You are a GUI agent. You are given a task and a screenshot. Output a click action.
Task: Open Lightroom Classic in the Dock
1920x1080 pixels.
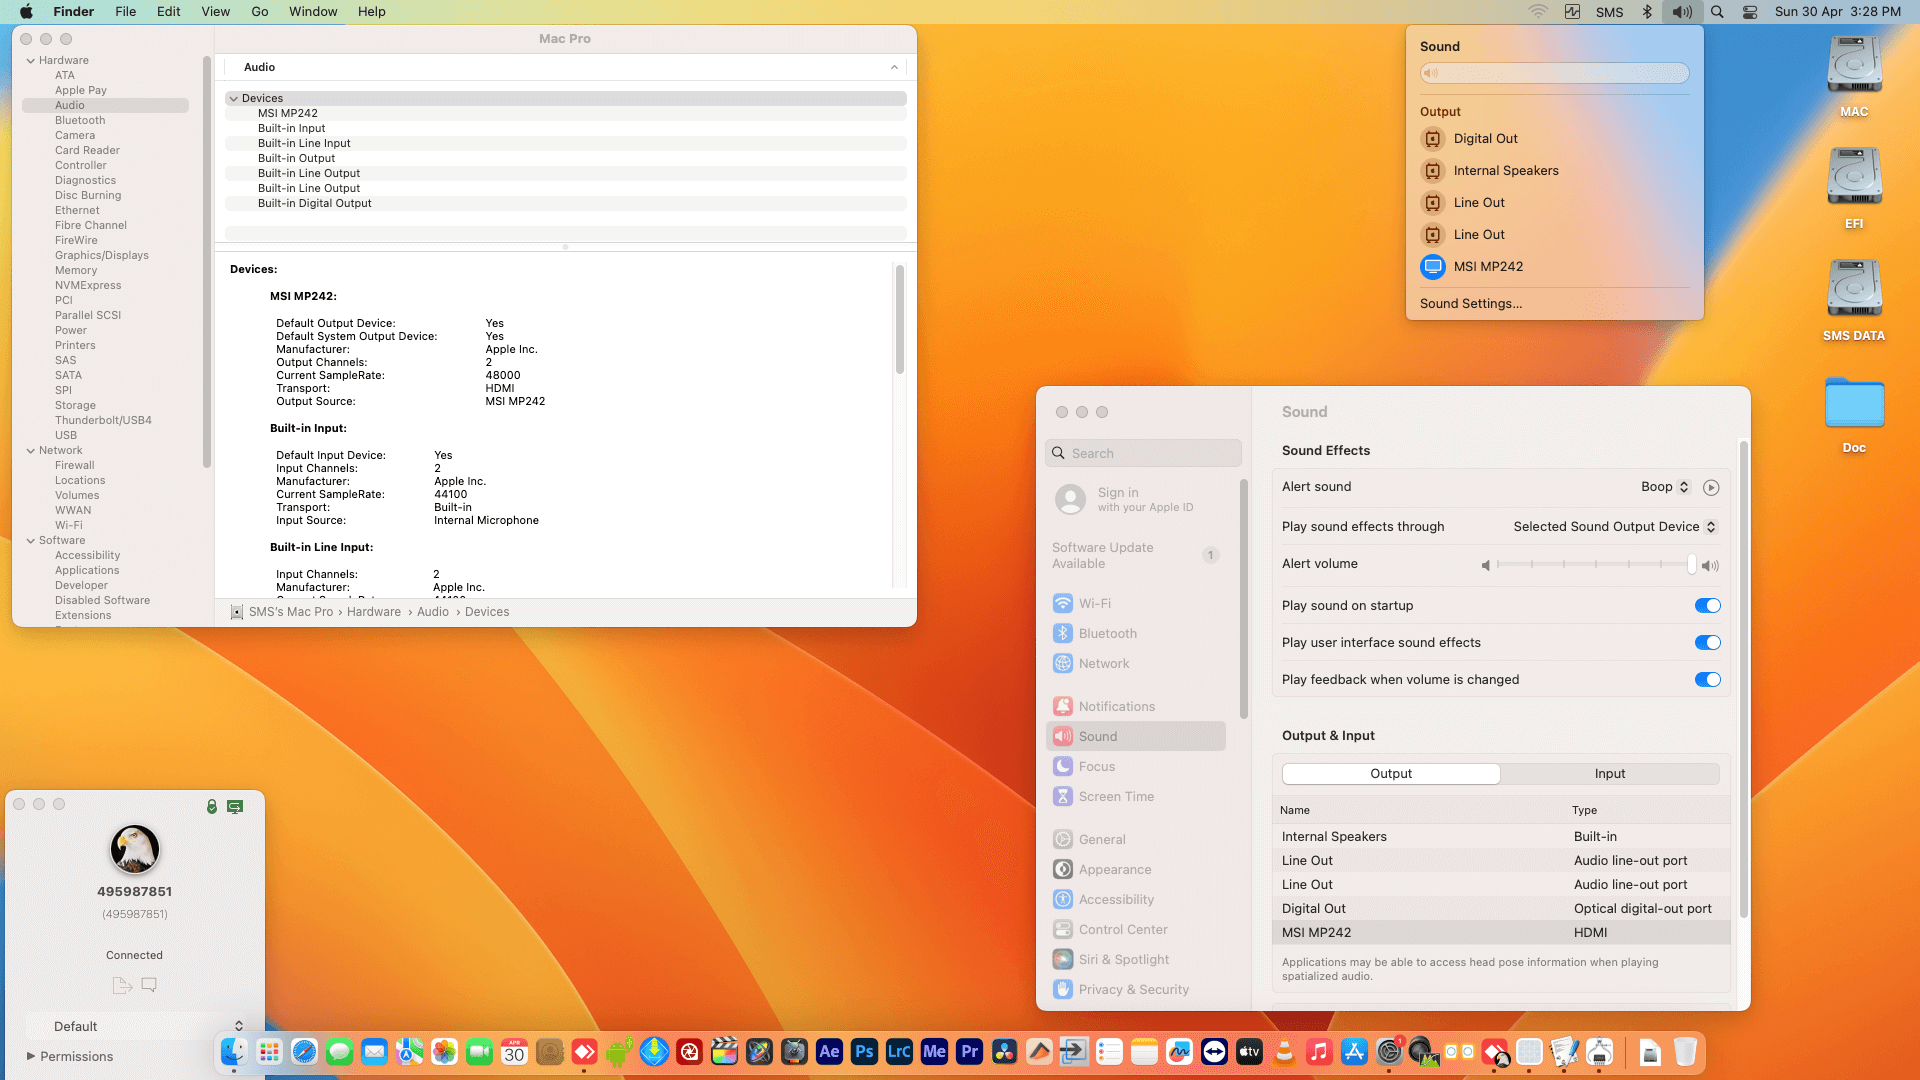tap(899, 1052)
